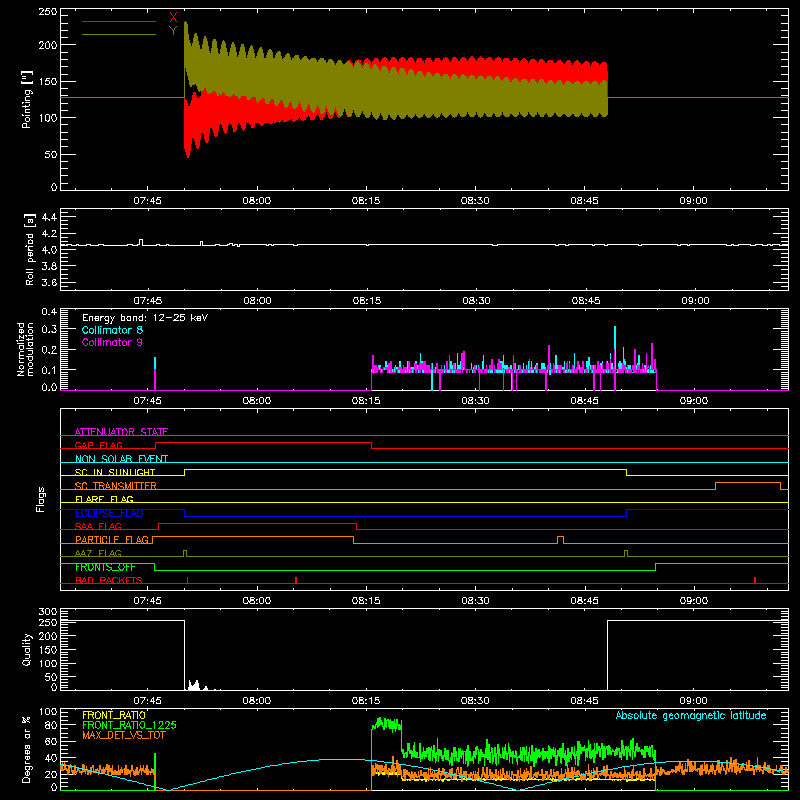Click the BAD_PACKETS label
The width and height of the screenshot is (800, 800).
[x=109, y=580]
